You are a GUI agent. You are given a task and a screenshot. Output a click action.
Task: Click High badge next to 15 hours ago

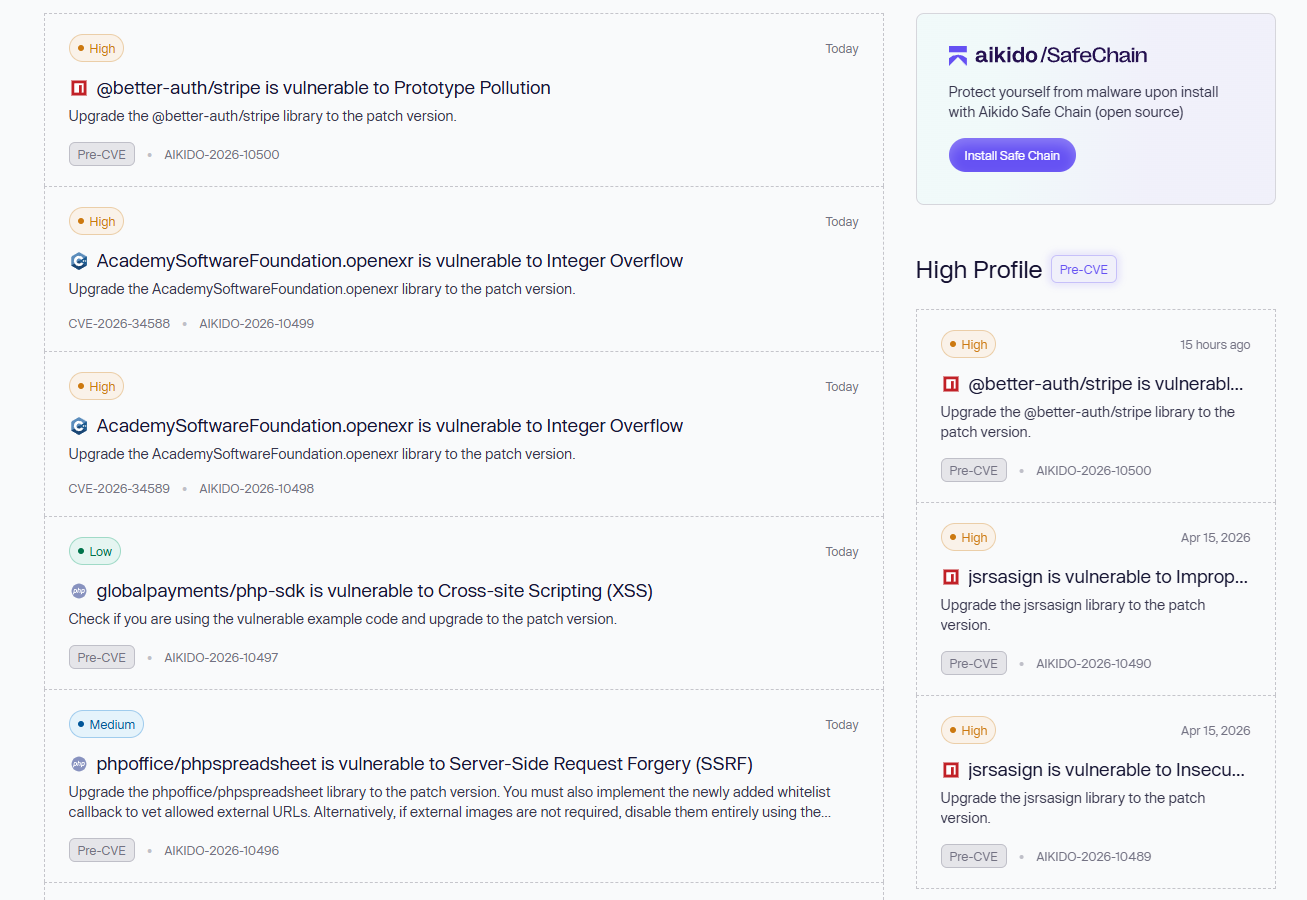pyautogui.click(x=968, y=344)
